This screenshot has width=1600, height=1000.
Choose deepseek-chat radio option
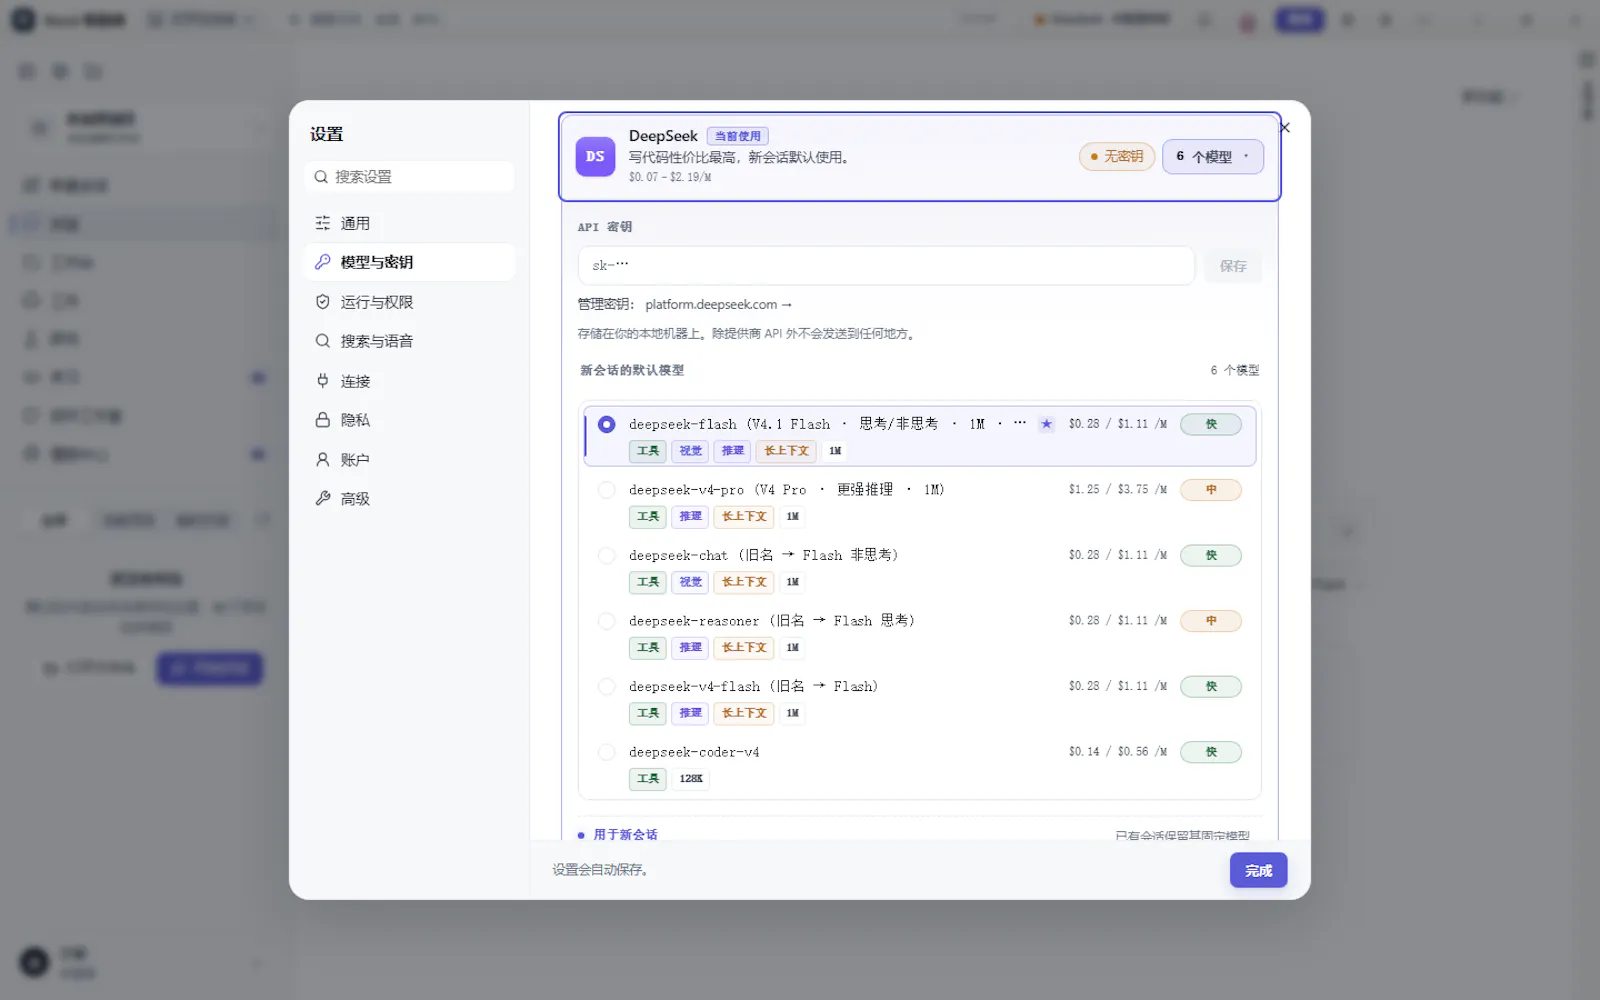(607, 555)
